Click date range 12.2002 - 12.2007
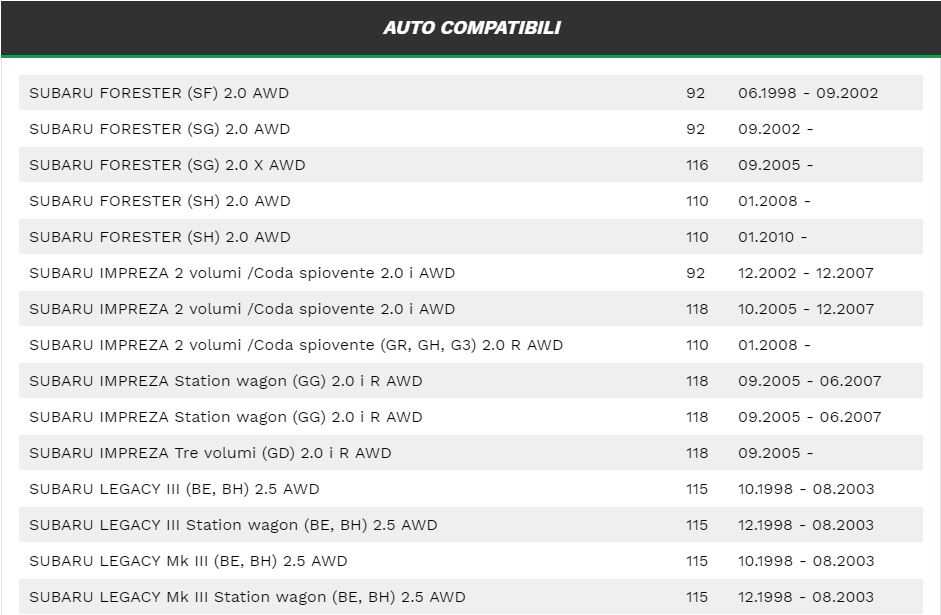 805,273
